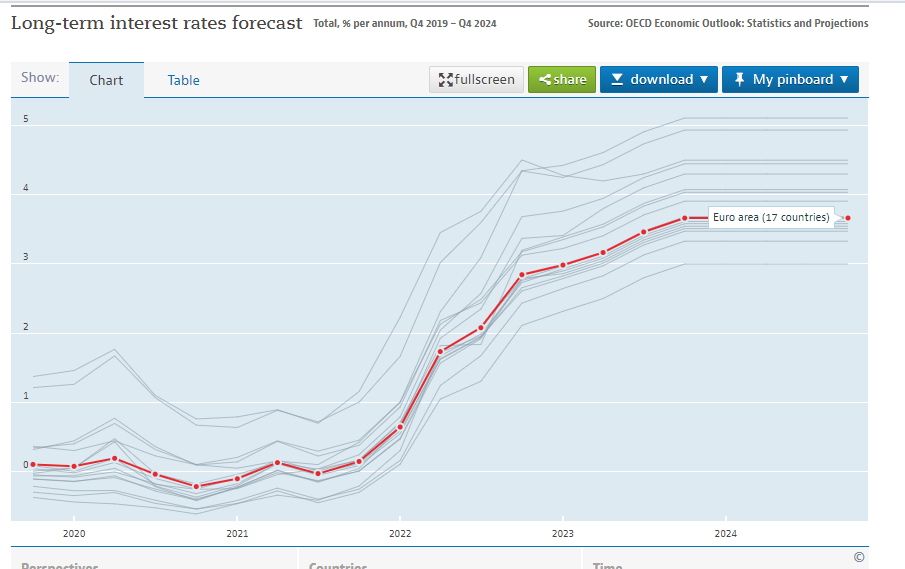
Task: Open the My pinboard dropdown
Action: tap(844, 80)
